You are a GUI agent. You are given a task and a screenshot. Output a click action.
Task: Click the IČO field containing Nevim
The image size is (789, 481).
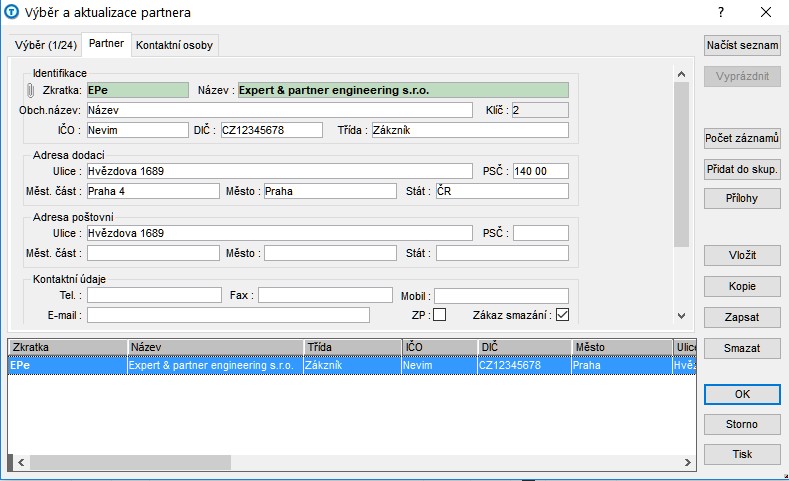click(138, 130)
